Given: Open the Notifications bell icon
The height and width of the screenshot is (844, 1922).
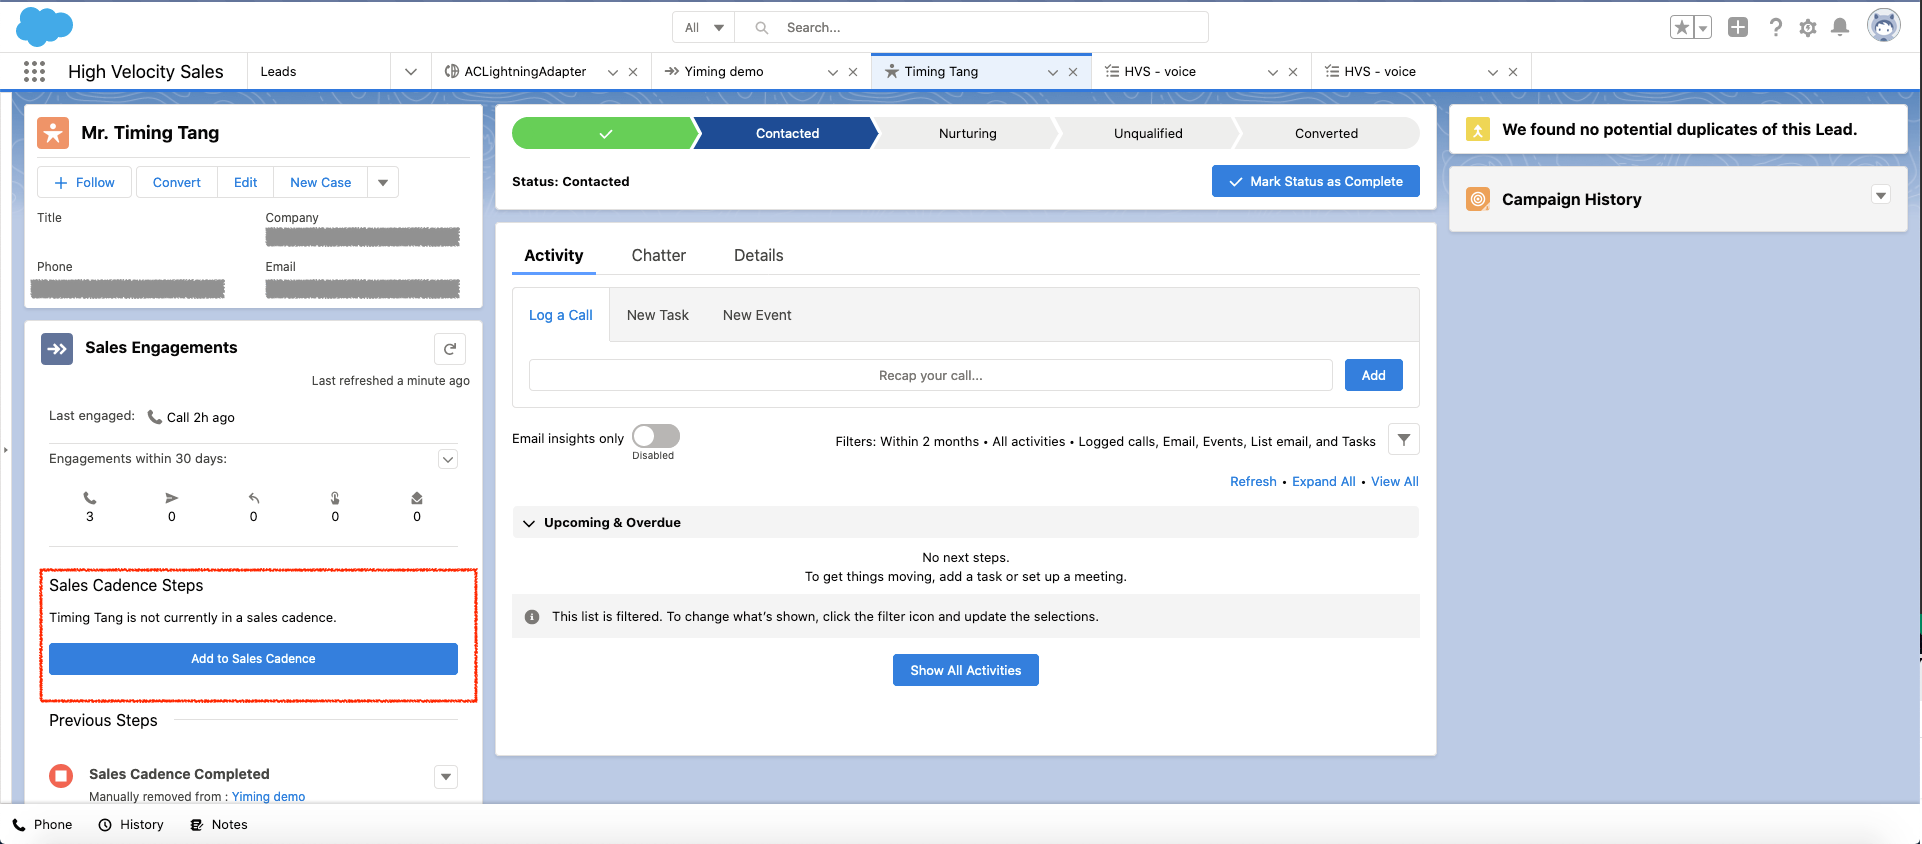Looking at the screenshot, I should pos(1840,28).
